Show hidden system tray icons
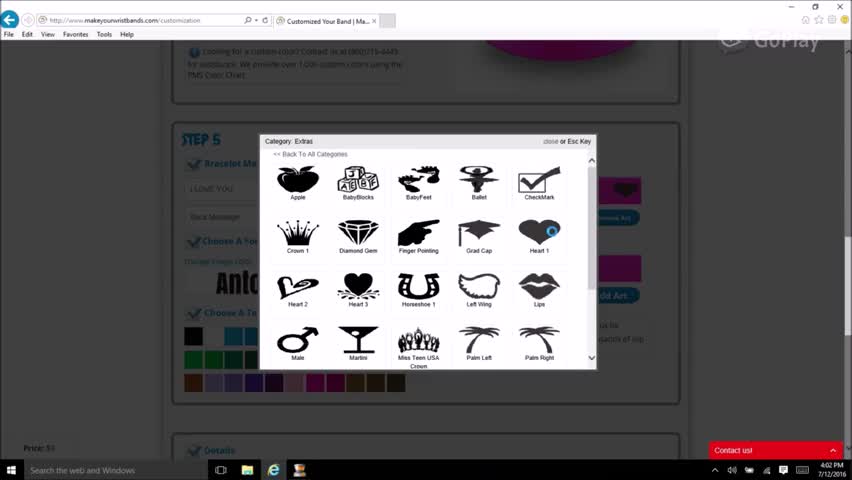 point(715,470)
